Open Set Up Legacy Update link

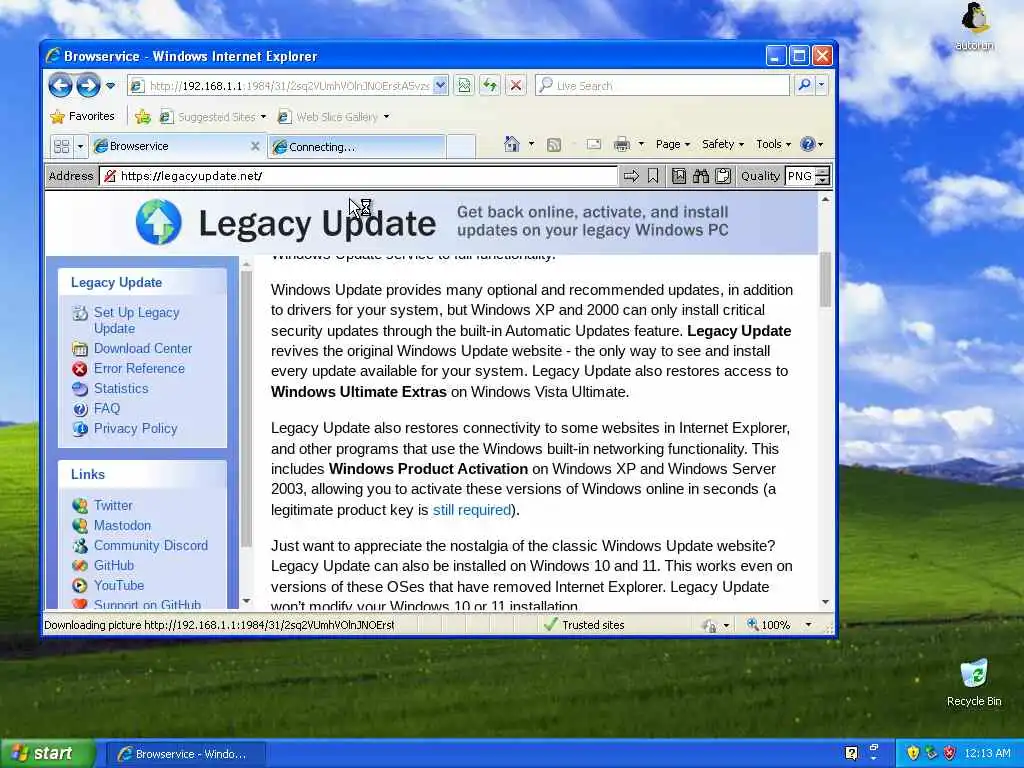tap(136, 320)
